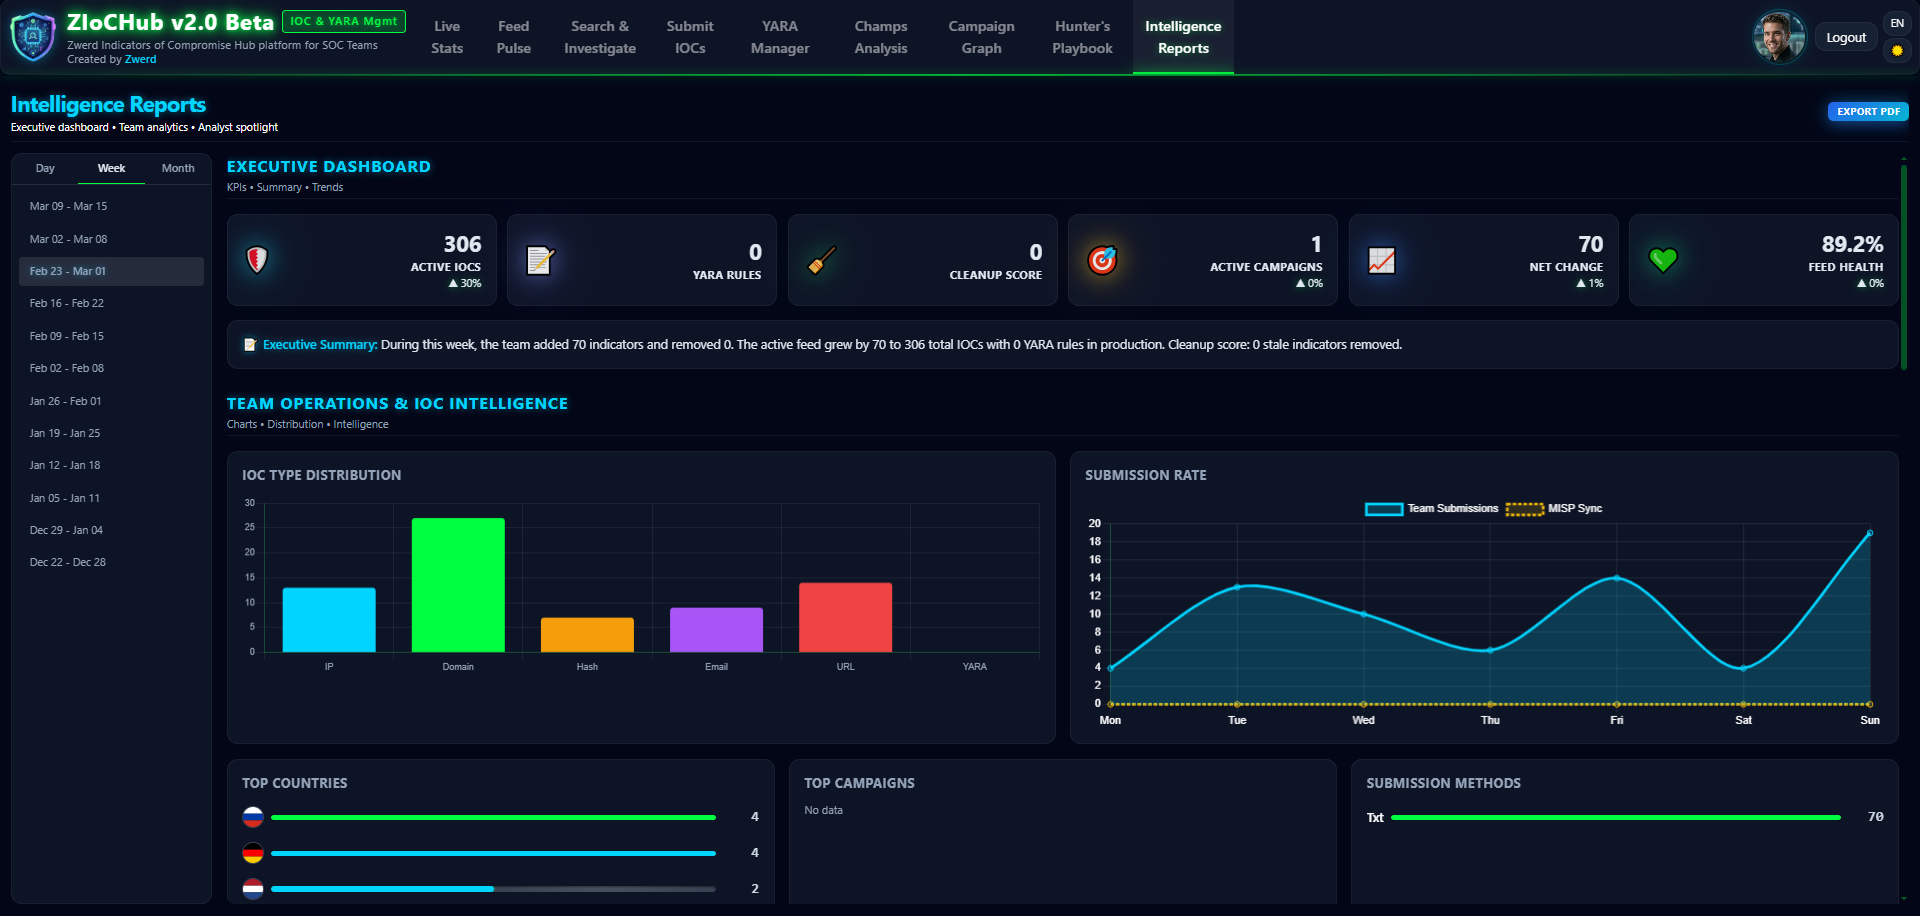The image size is (1920, 916).
Task: Open the Campaign Graph nav tab
Action: point(981,37)
